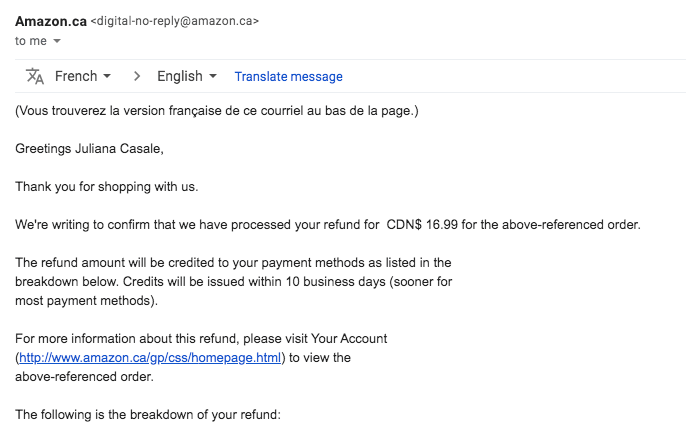The height and width of the screenshot is (434, 686).
Task: Click the sender name Amazon.ca
Action: [x=51, y=21]
